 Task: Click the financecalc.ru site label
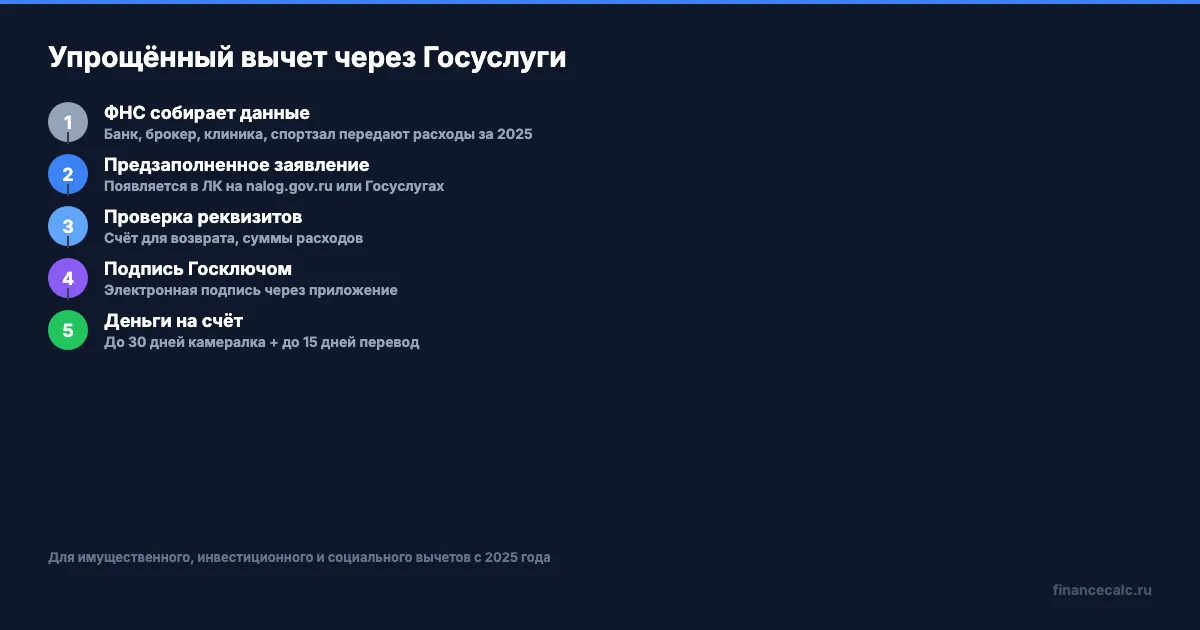(1102, 590)
